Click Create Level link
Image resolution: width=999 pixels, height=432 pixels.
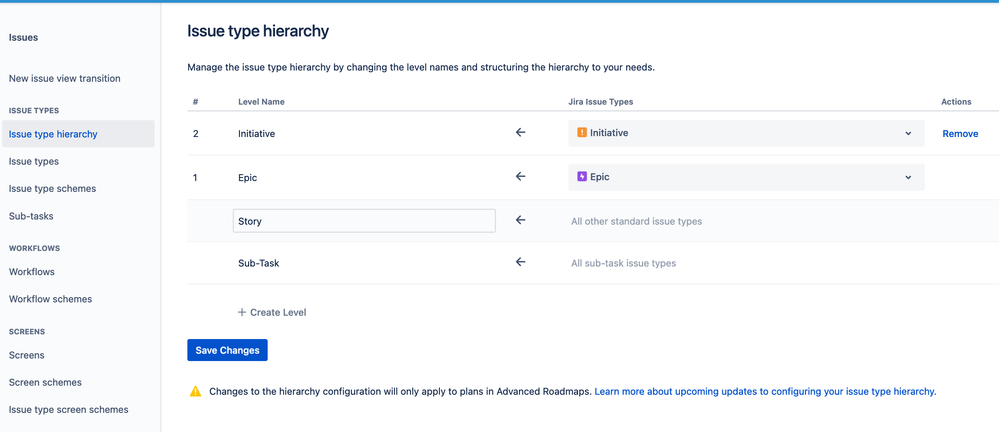272,312
